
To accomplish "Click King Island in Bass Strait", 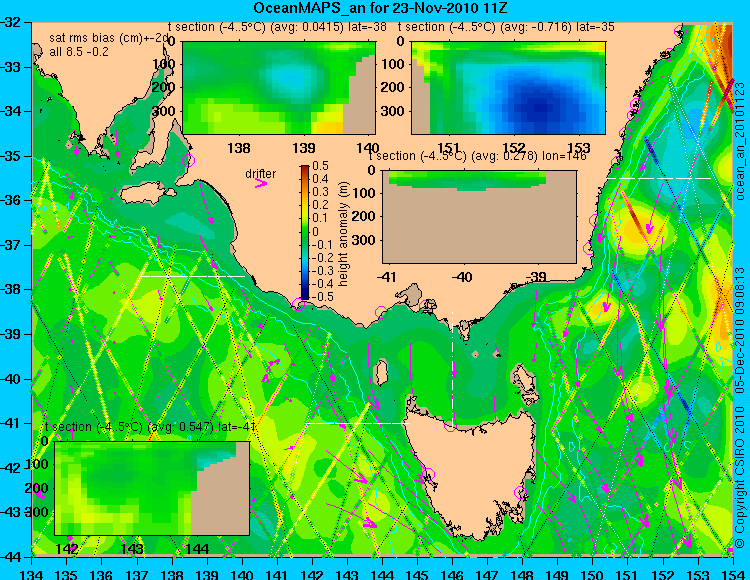I will click(x=381, y=370).
